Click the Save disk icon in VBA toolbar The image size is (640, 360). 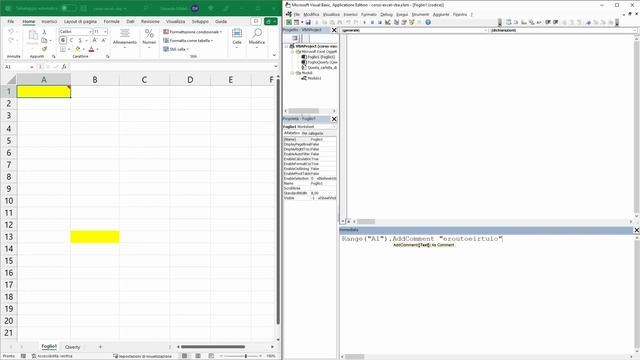(x=308, y=22)
